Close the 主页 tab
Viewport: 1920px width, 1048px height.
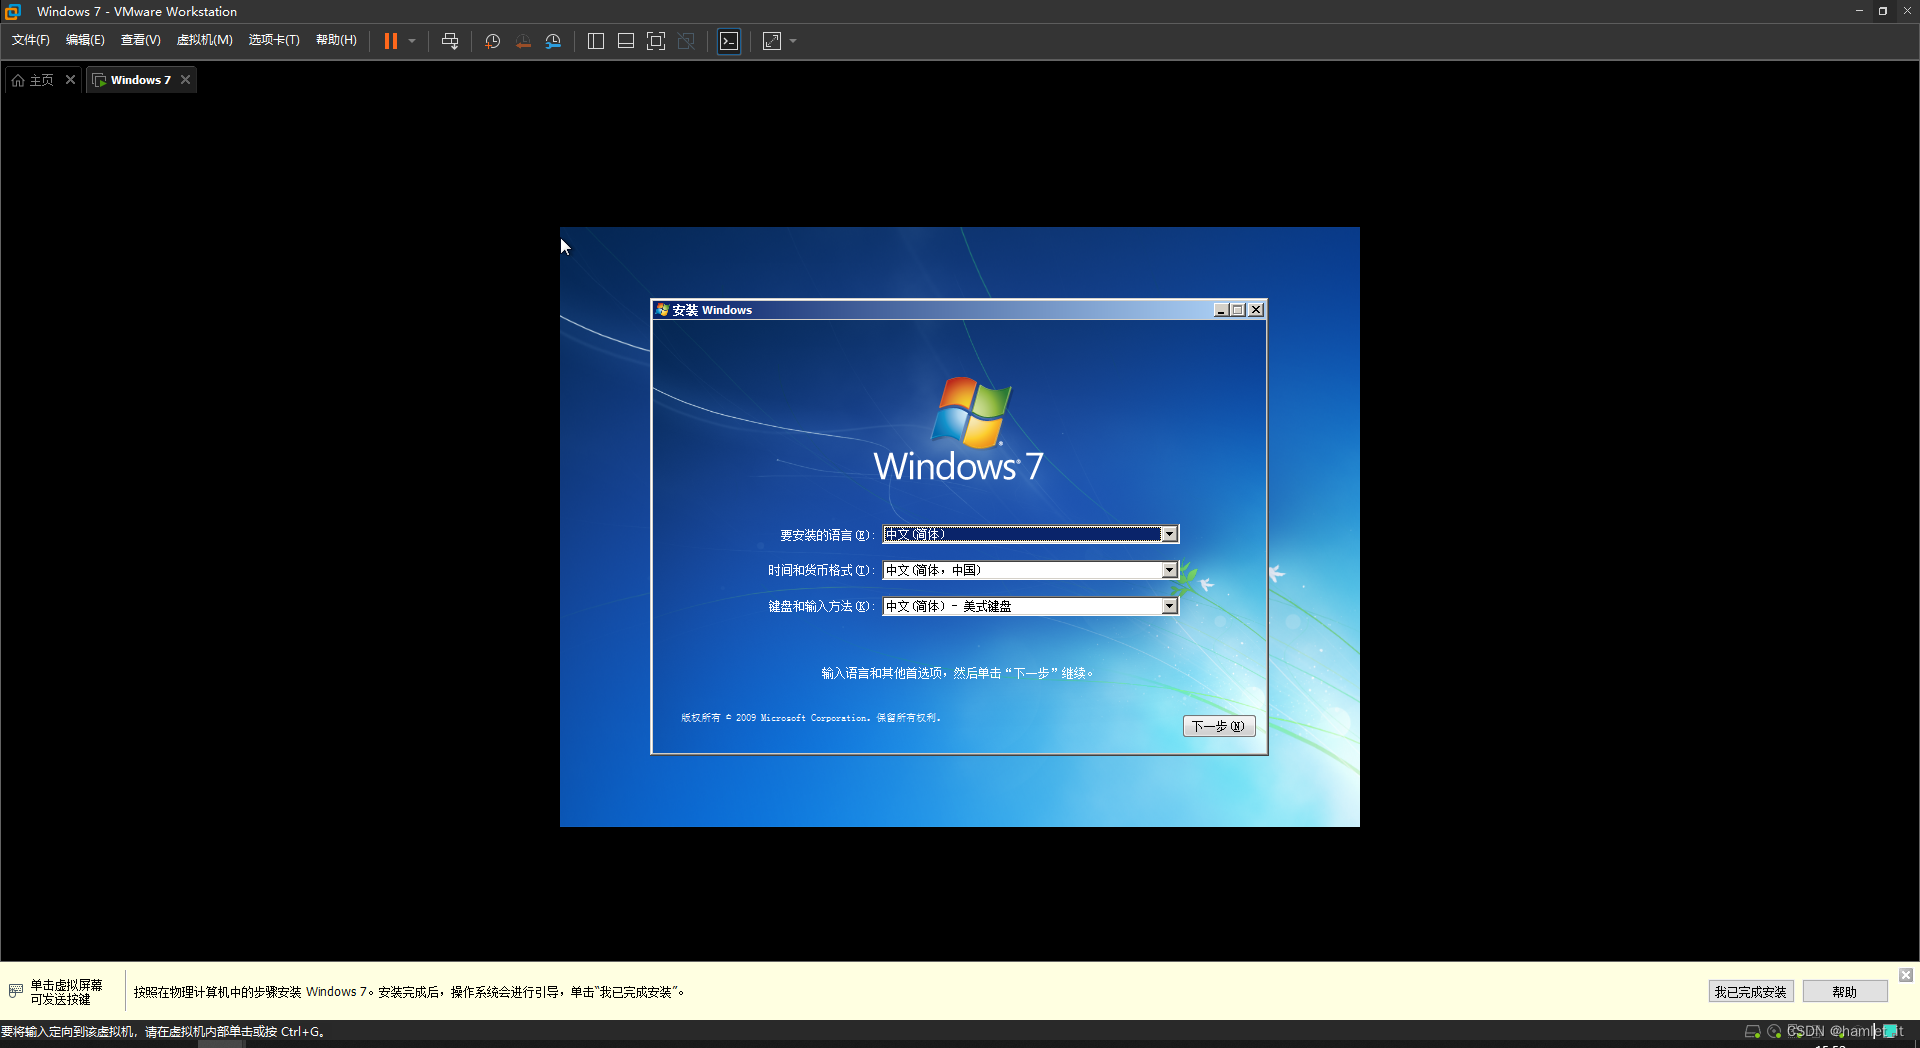tap(70, 80)
